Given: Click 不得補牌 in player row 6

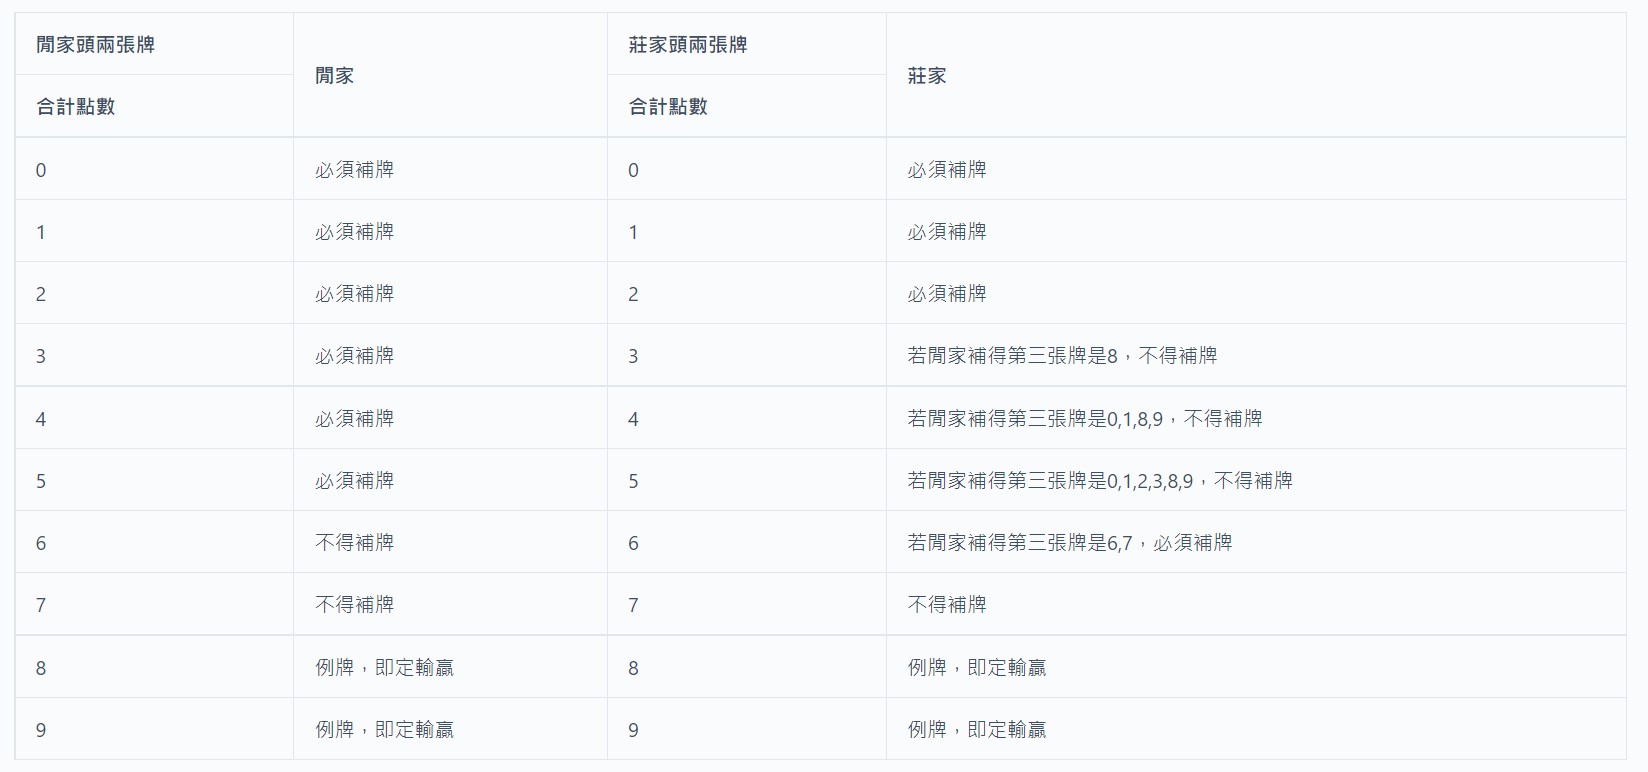Looking at the screenshot, I should tap(354, 543).
